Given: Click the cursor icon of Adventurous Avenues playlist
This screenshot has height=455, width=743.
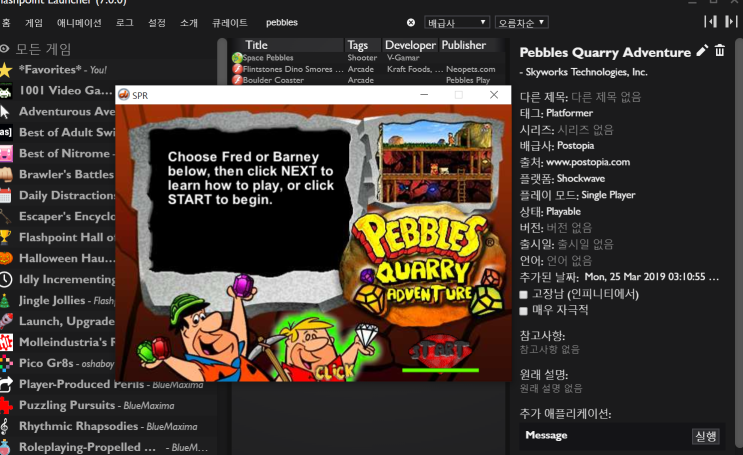Looking at the screenshot, I should click(5, 112).
